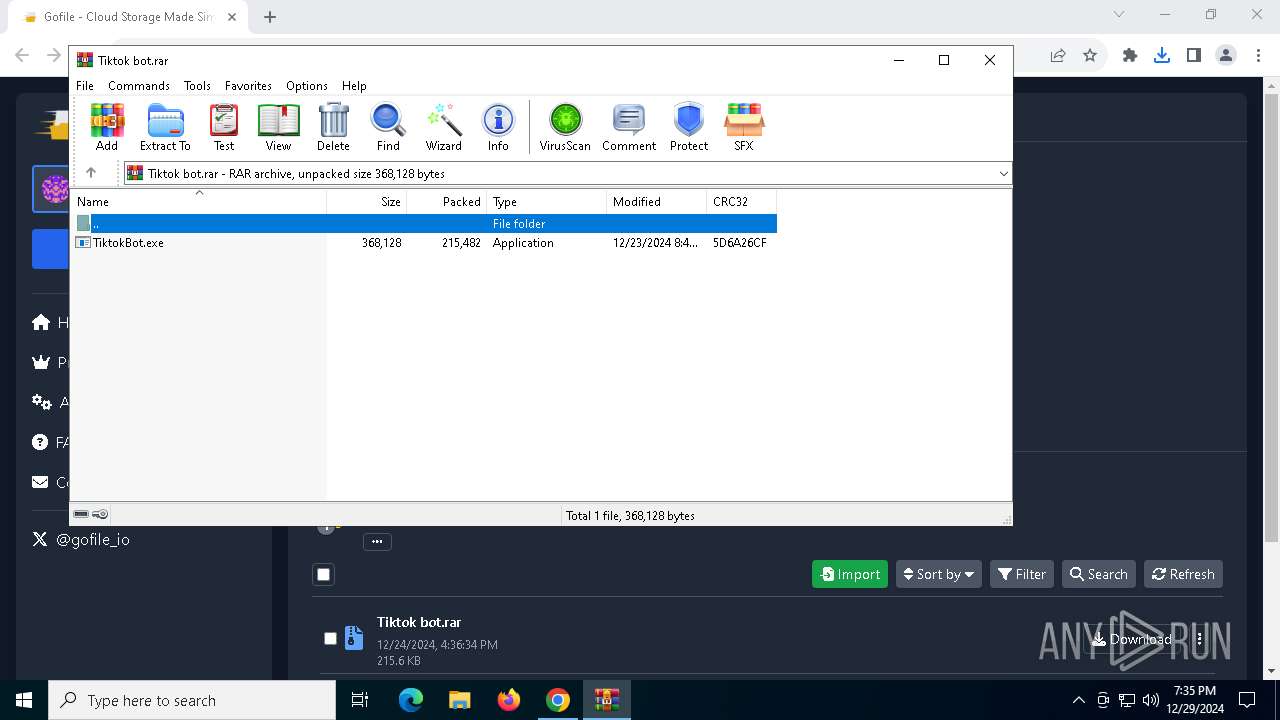The width and height of the screenshot is (1280, 720).
Task: Click the Filter button in Gofile
Action: click(1022, 574)
